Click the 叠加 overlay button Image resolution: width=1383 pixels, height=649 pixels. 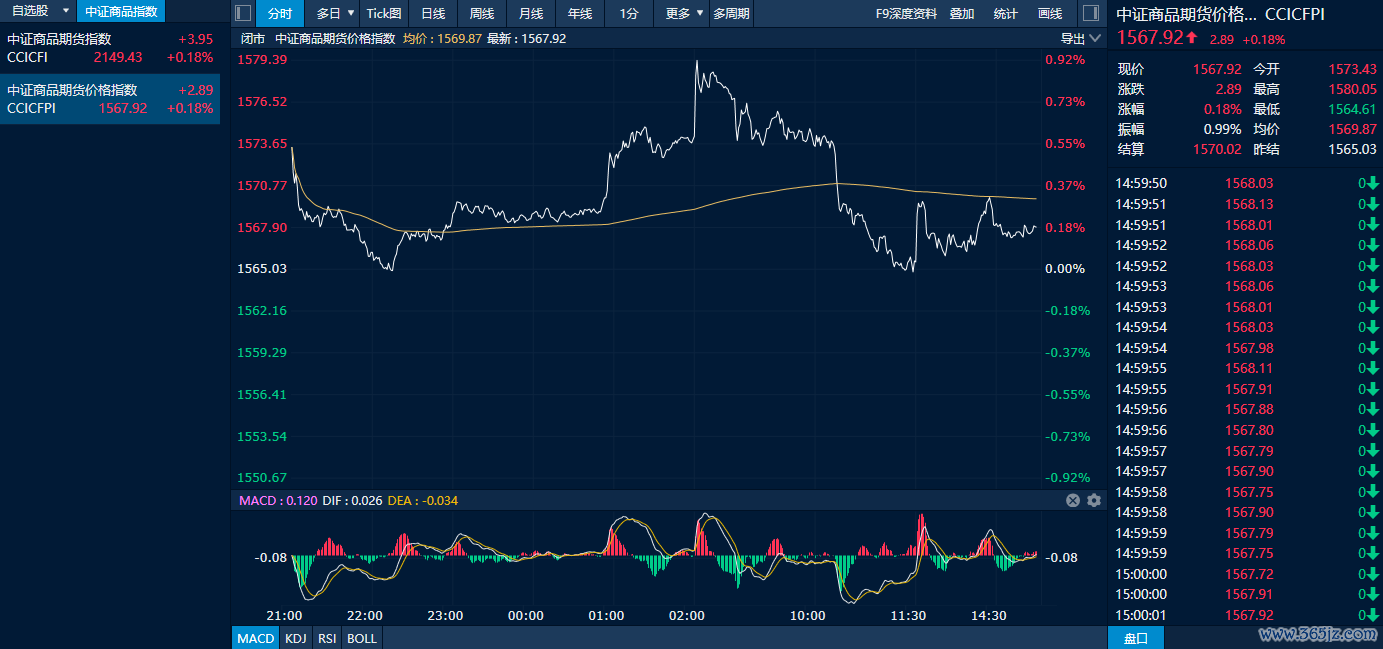[962, 13]
